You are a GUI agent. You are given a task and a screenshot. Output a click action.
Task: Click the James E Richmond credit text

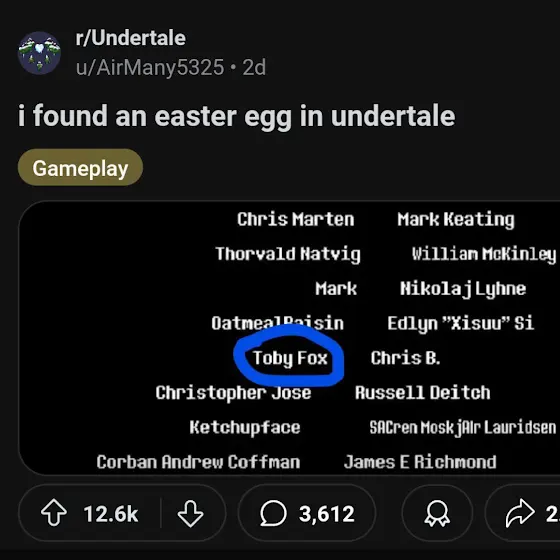point(420,462)
